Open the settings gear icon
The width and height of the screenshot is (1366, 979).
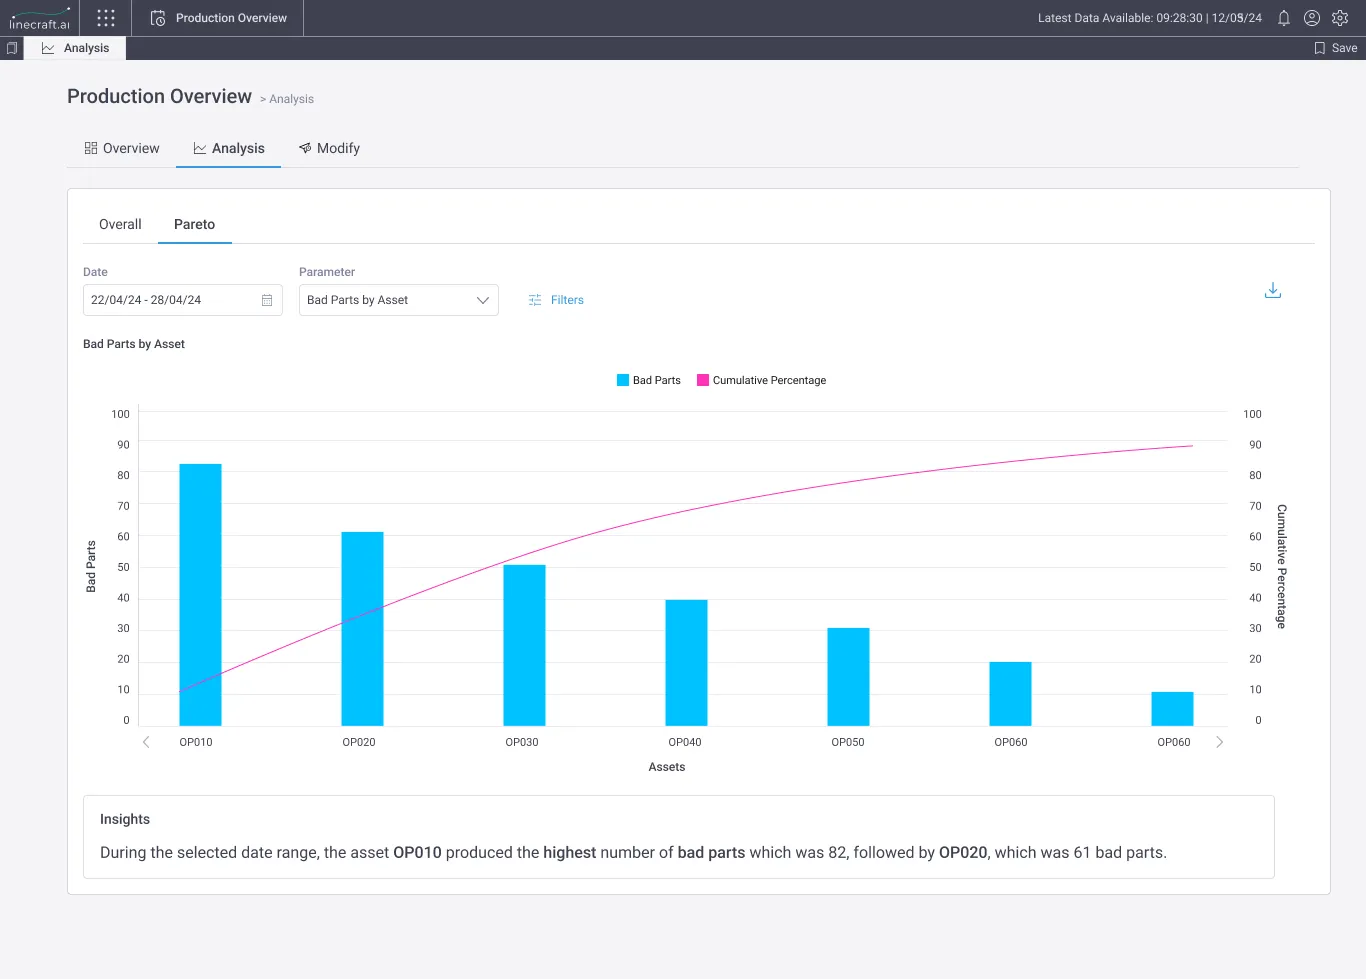pyautogui.click(x=1340, y=18)
